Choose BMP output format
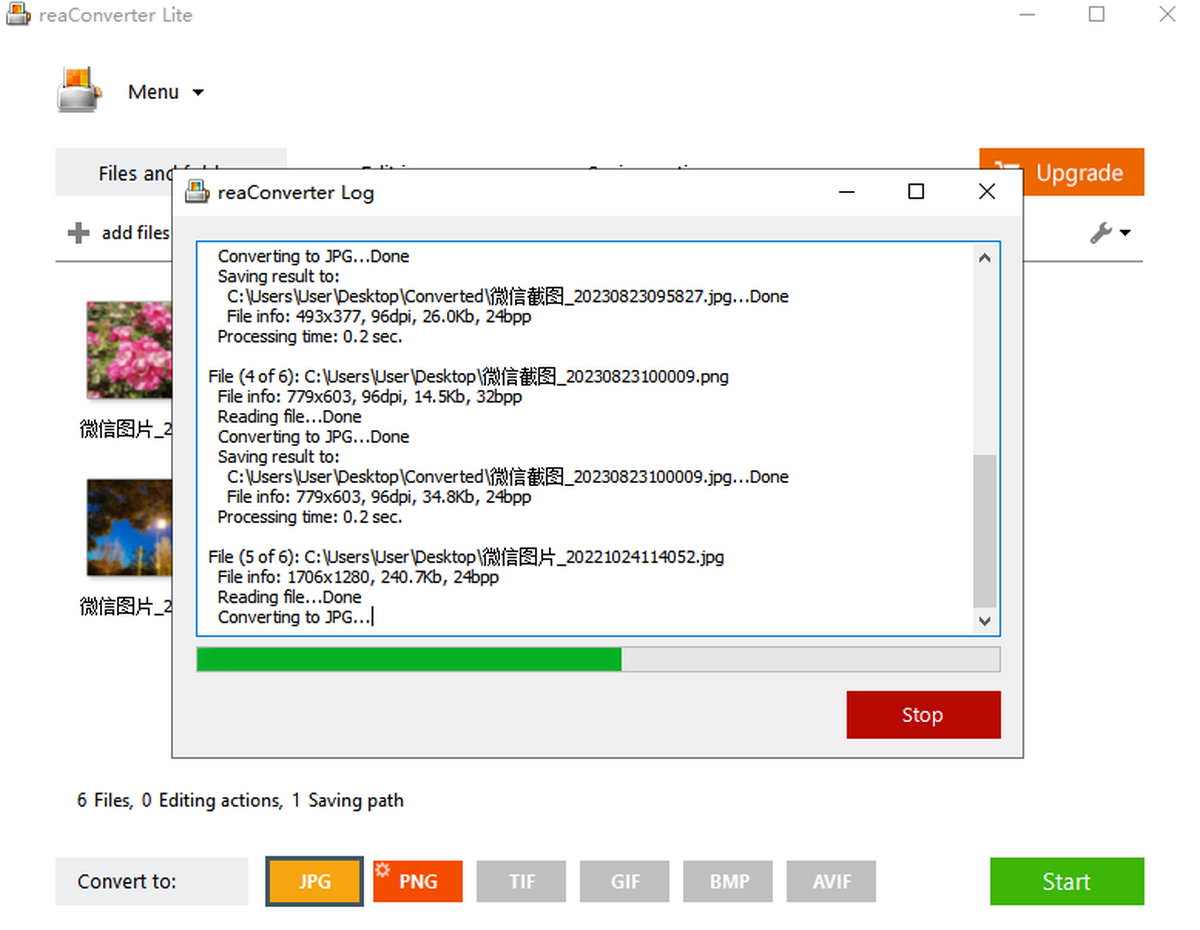1200x930 pixels. pyautogui.click(x=729, y=882)
